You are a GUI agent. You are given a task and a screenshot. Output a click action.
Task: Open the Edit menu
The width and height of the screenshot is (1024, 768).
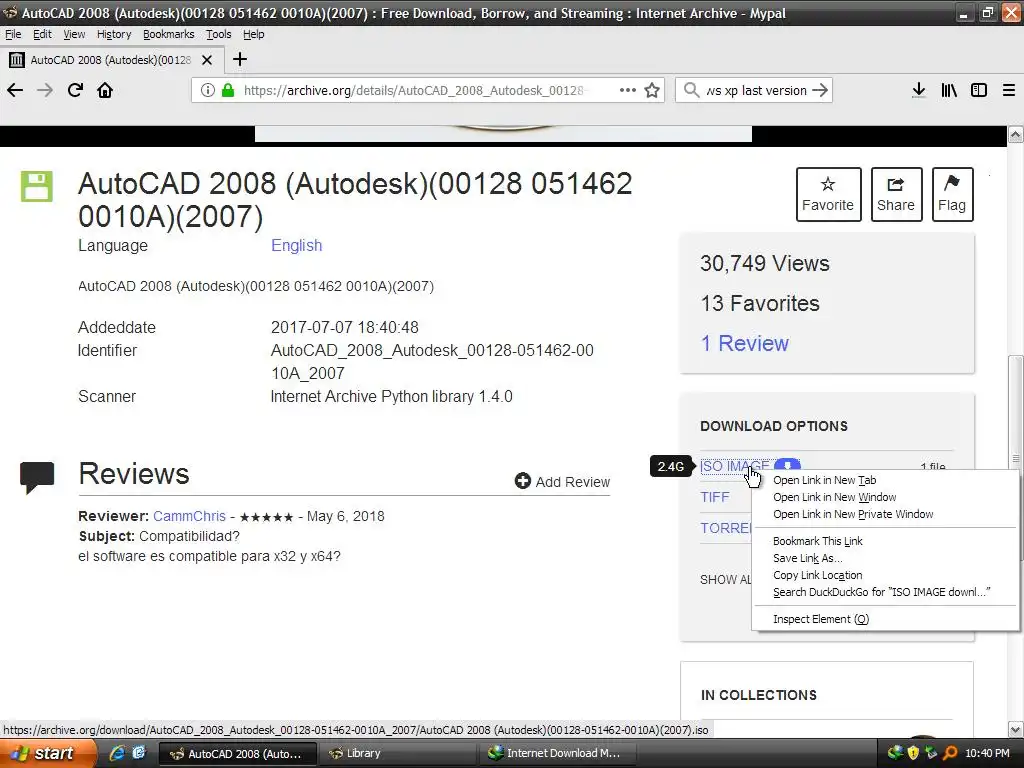pos(42,34)
